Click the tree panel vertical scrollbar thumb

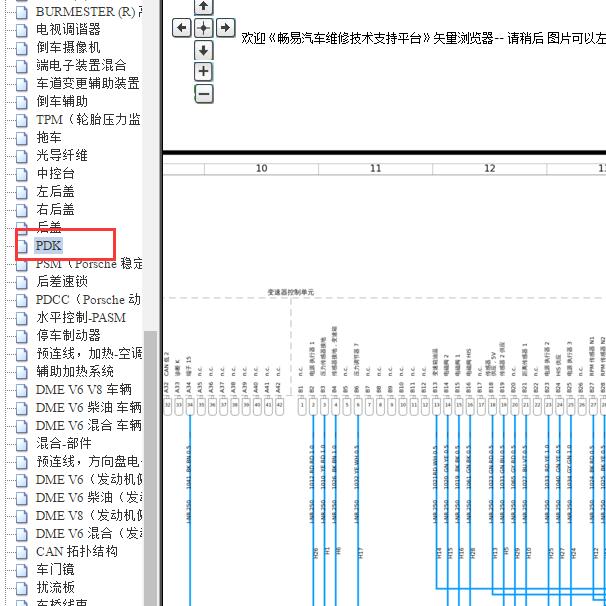click(150, 468)
